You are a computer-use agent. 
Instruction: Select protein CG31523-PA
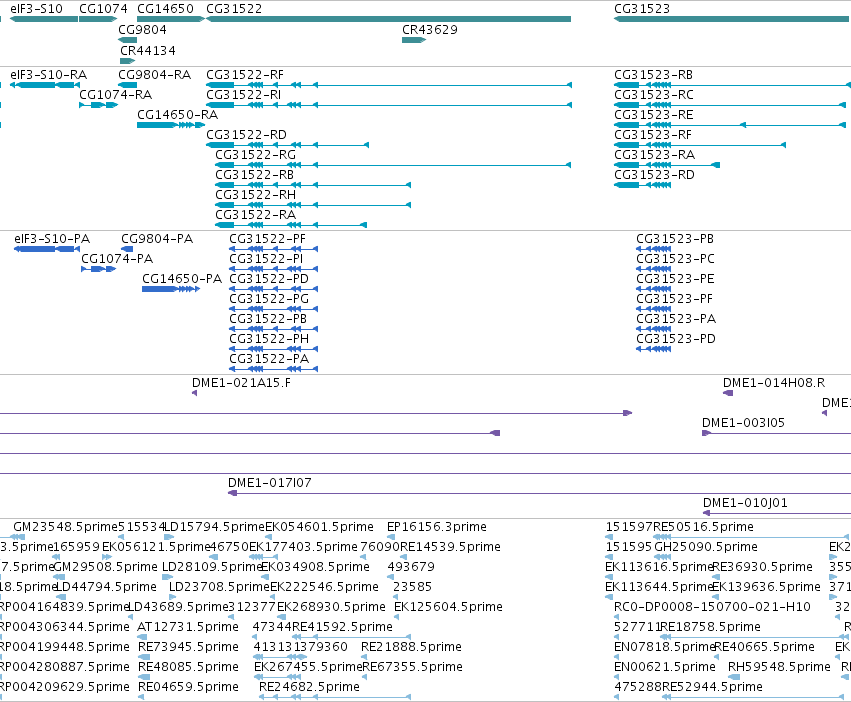653,329
